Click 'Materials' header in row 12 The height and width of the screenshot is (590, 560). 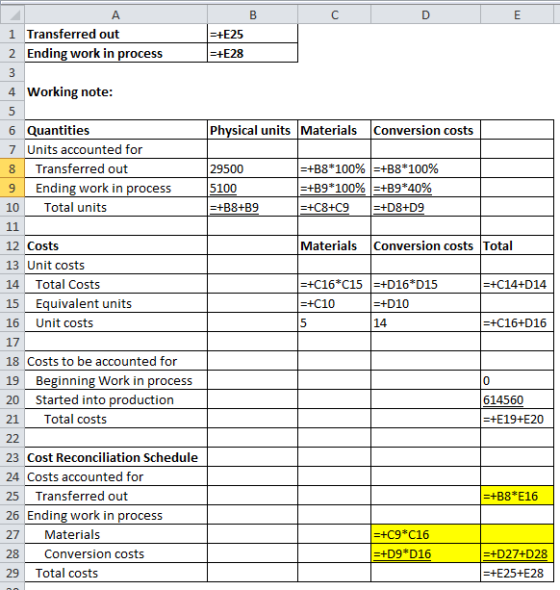point(334,246)
